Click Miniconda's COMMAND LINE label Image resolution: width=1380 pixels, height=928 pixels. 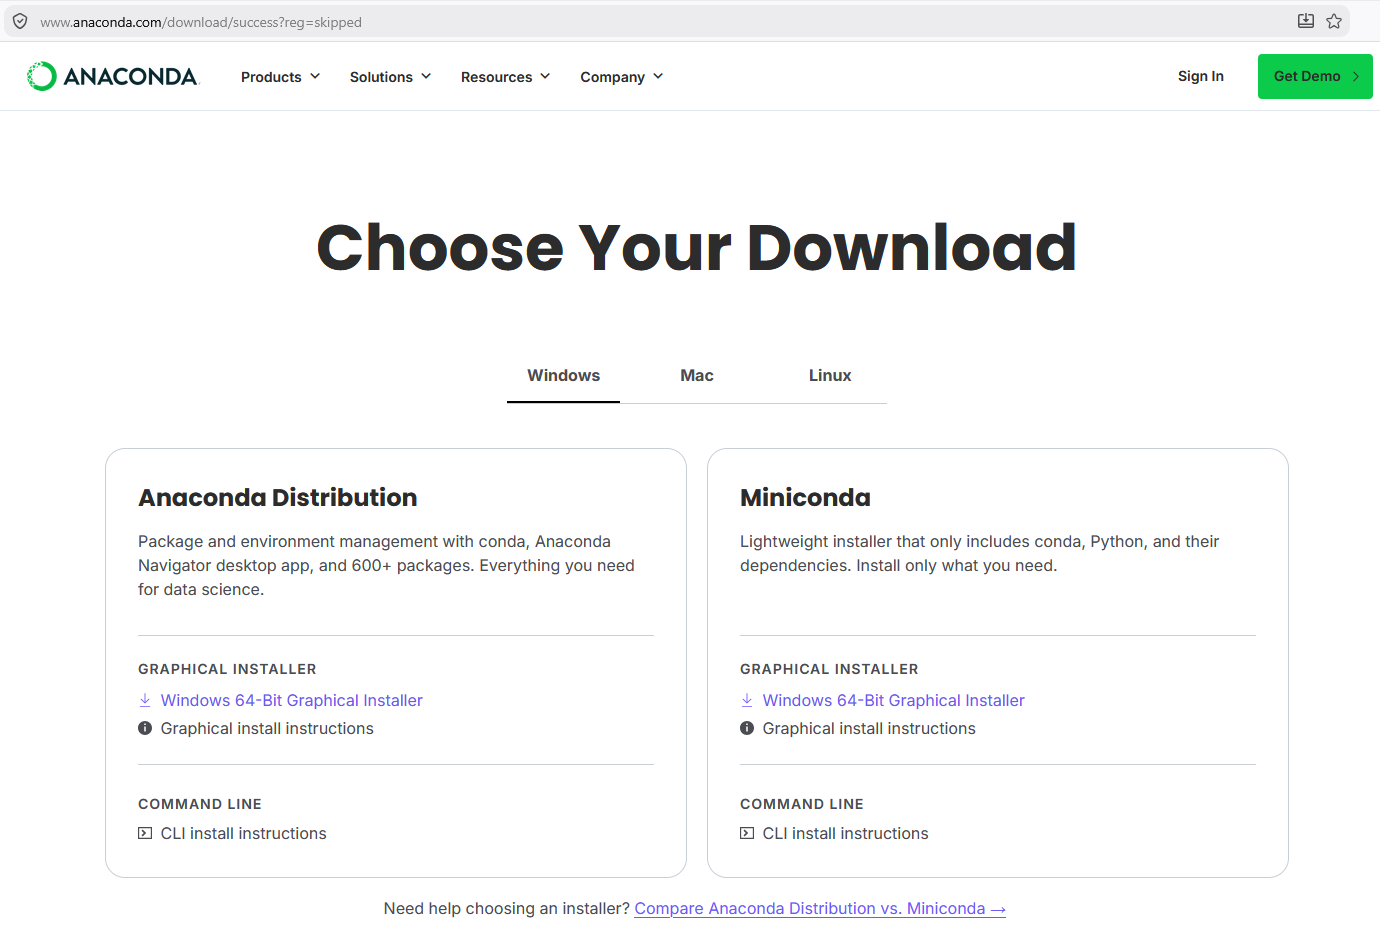pyautogui.click(x=802, y=804)
